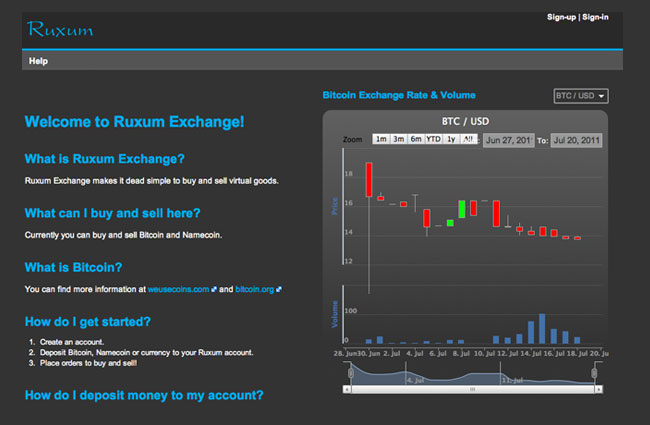The height and width of the screenshot is (425, 650).
Task: Select the 6m zoom range
Action: tap(416, 139)
